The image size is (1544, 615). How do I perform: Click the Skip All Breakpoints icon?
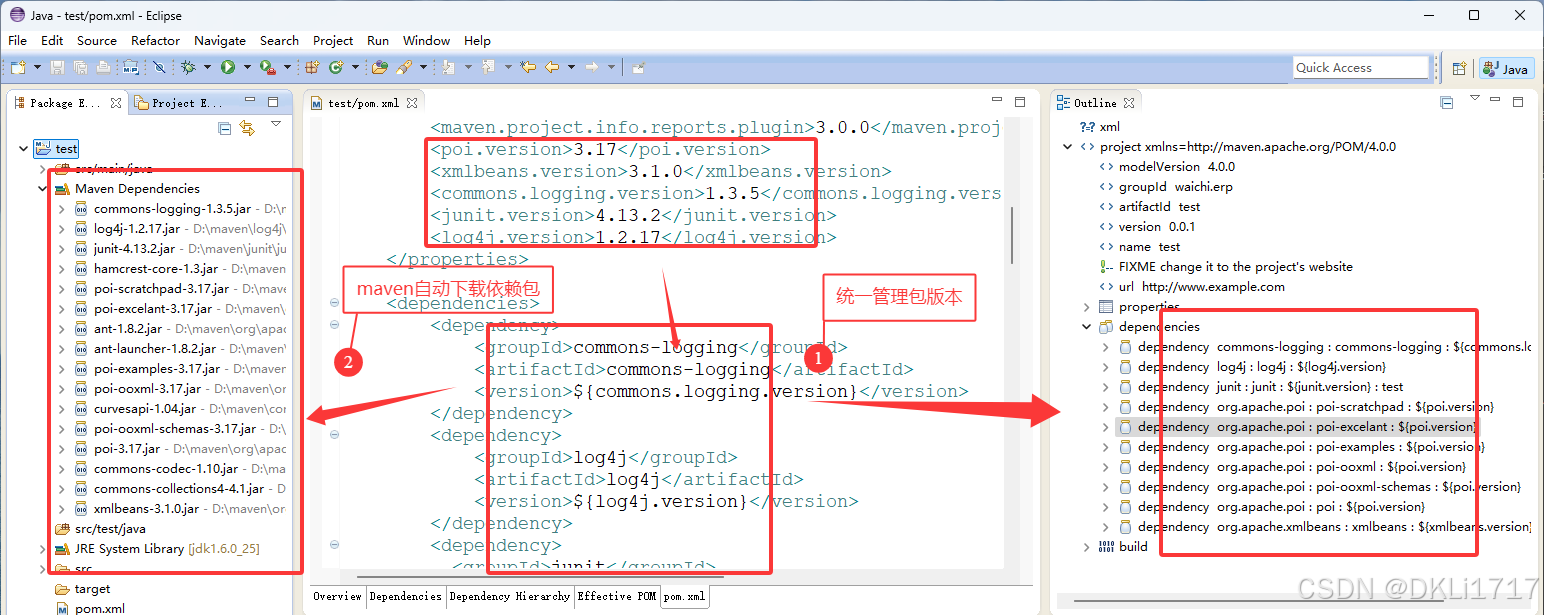159,67
